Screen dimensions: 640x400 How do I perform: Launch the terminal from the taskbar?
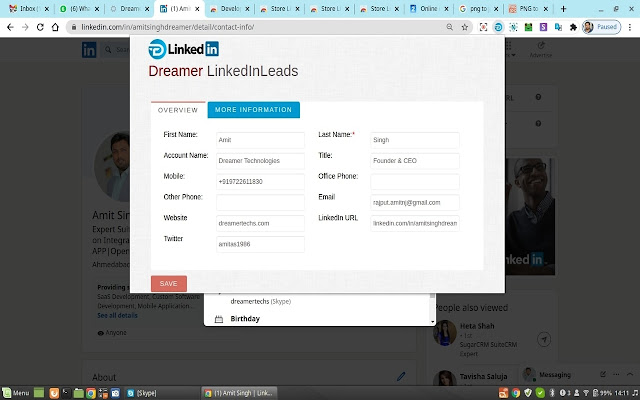[x=66, y=393]
